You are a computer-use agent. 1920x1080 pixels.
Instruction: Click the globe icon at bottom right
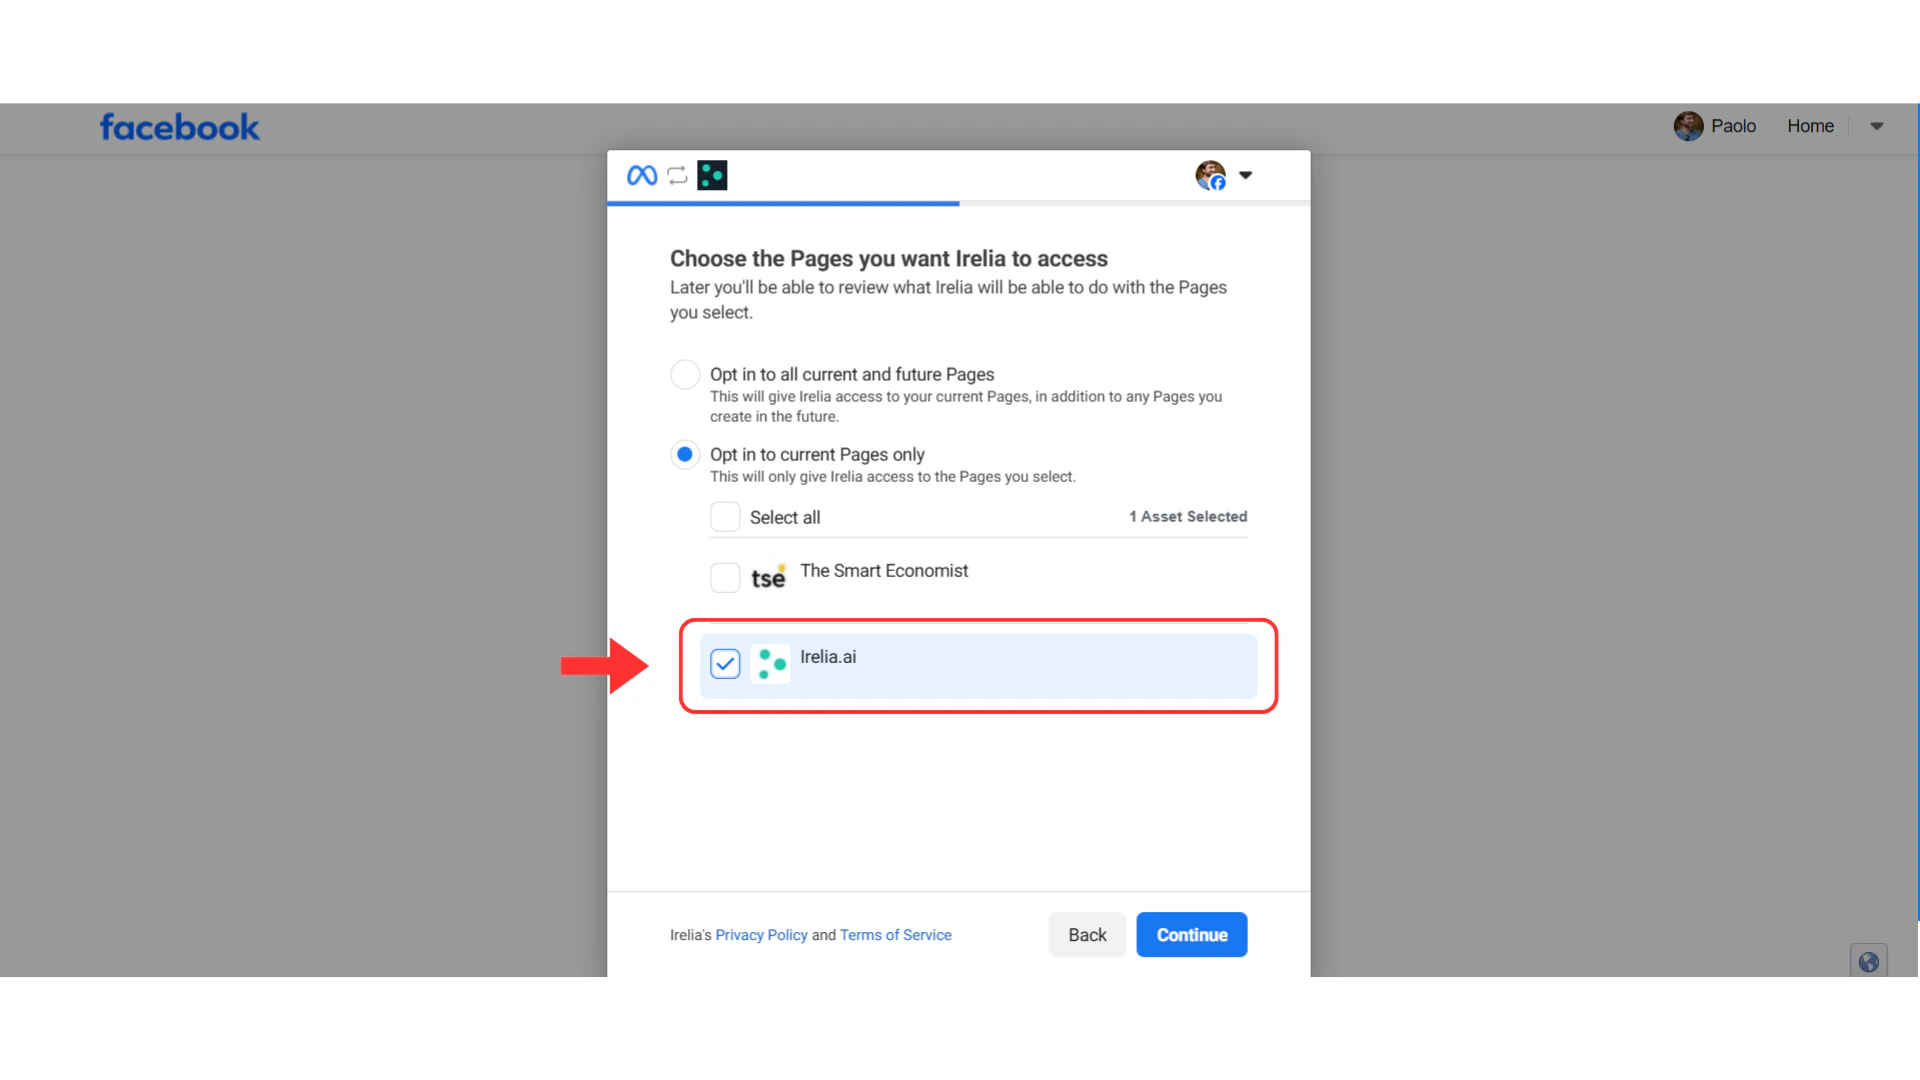[1868, 961]
